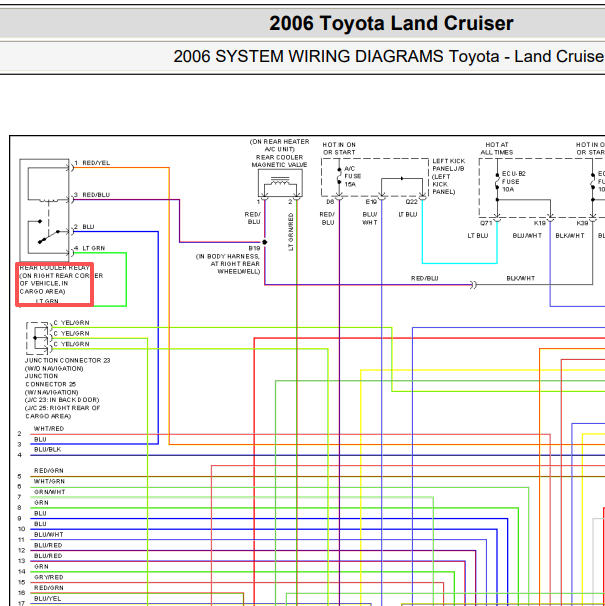Click the "BLU/YEL" label on wire 17
Image resolution: width=605 pixels, height=606 pixels.
pyautogui.click(x=48, y=599)
